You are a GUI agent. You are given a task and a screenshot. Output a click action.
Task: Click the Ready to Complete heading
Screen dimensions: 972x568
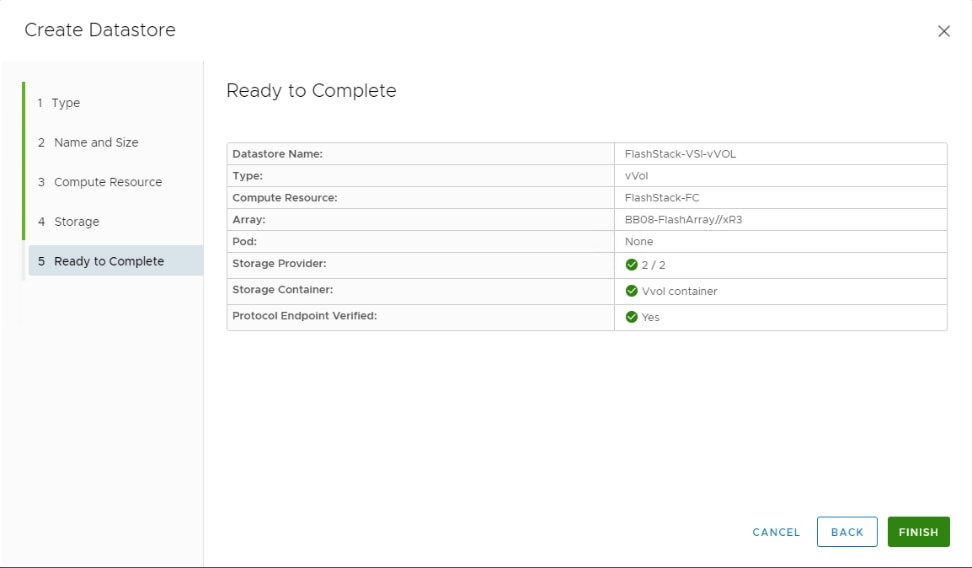pos(311,91)
